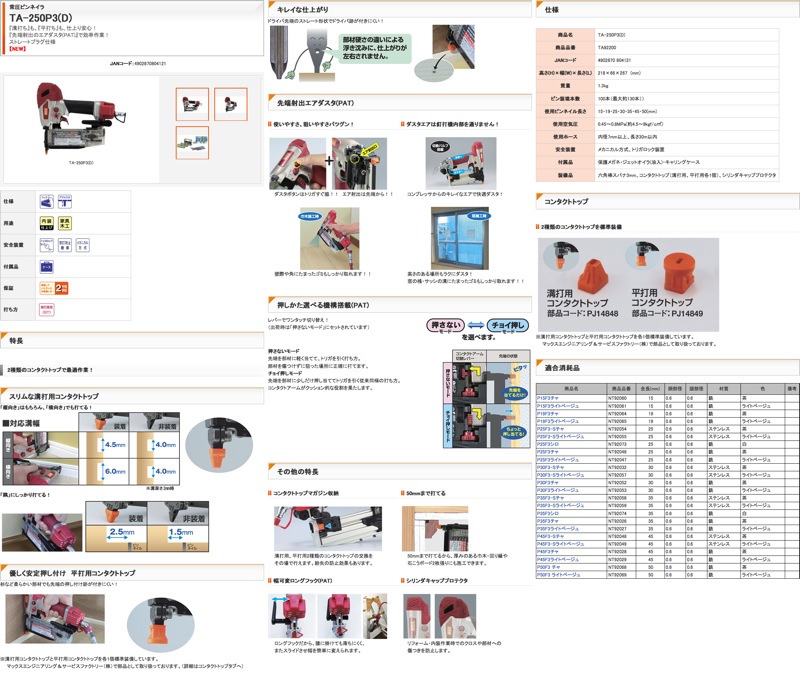800x681 pixels.
Task: Click the pink 押さない mode pill
Action: click(445, 325)
